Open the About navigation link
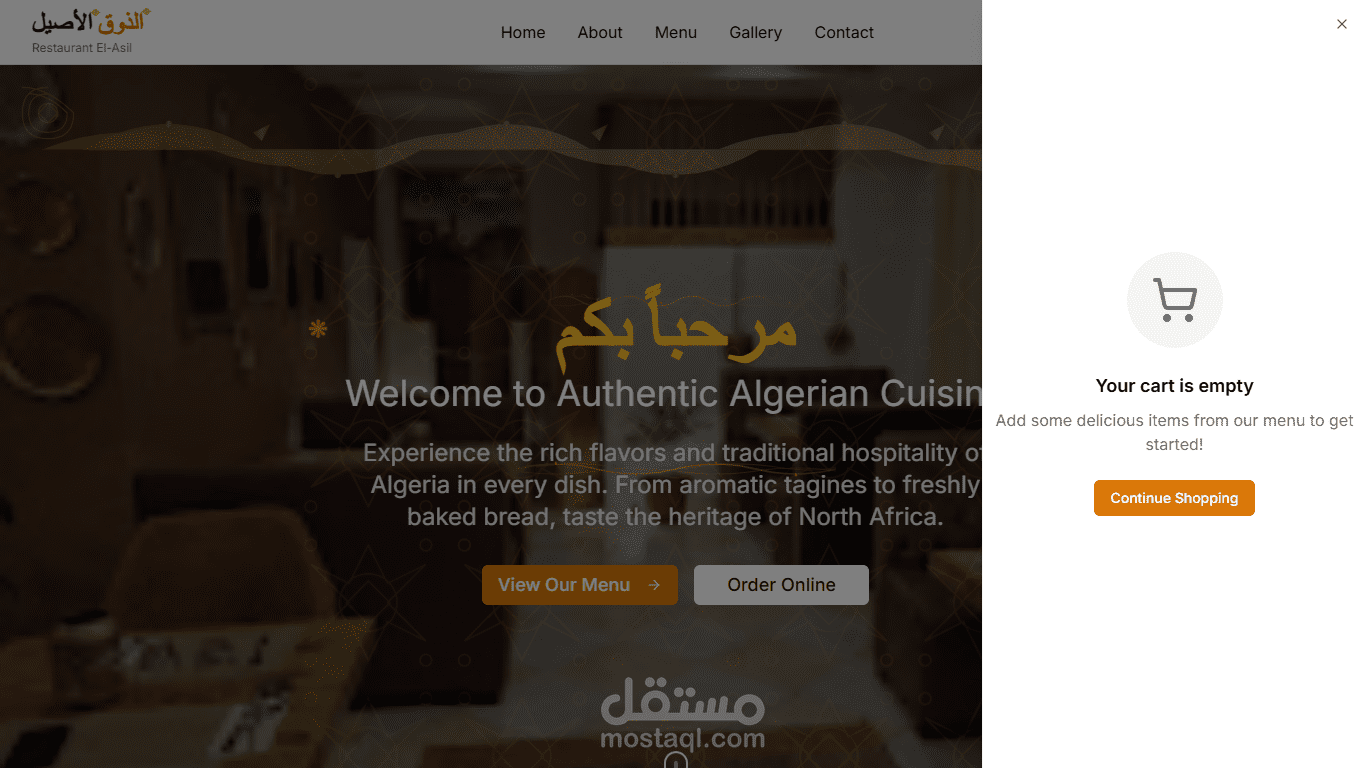Screen dimensions: 1366x768 pos(600,32)
